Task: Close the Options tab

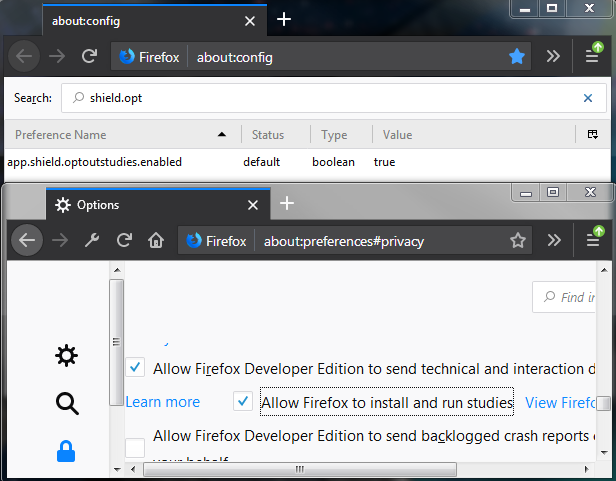Action: click(253, 205)
